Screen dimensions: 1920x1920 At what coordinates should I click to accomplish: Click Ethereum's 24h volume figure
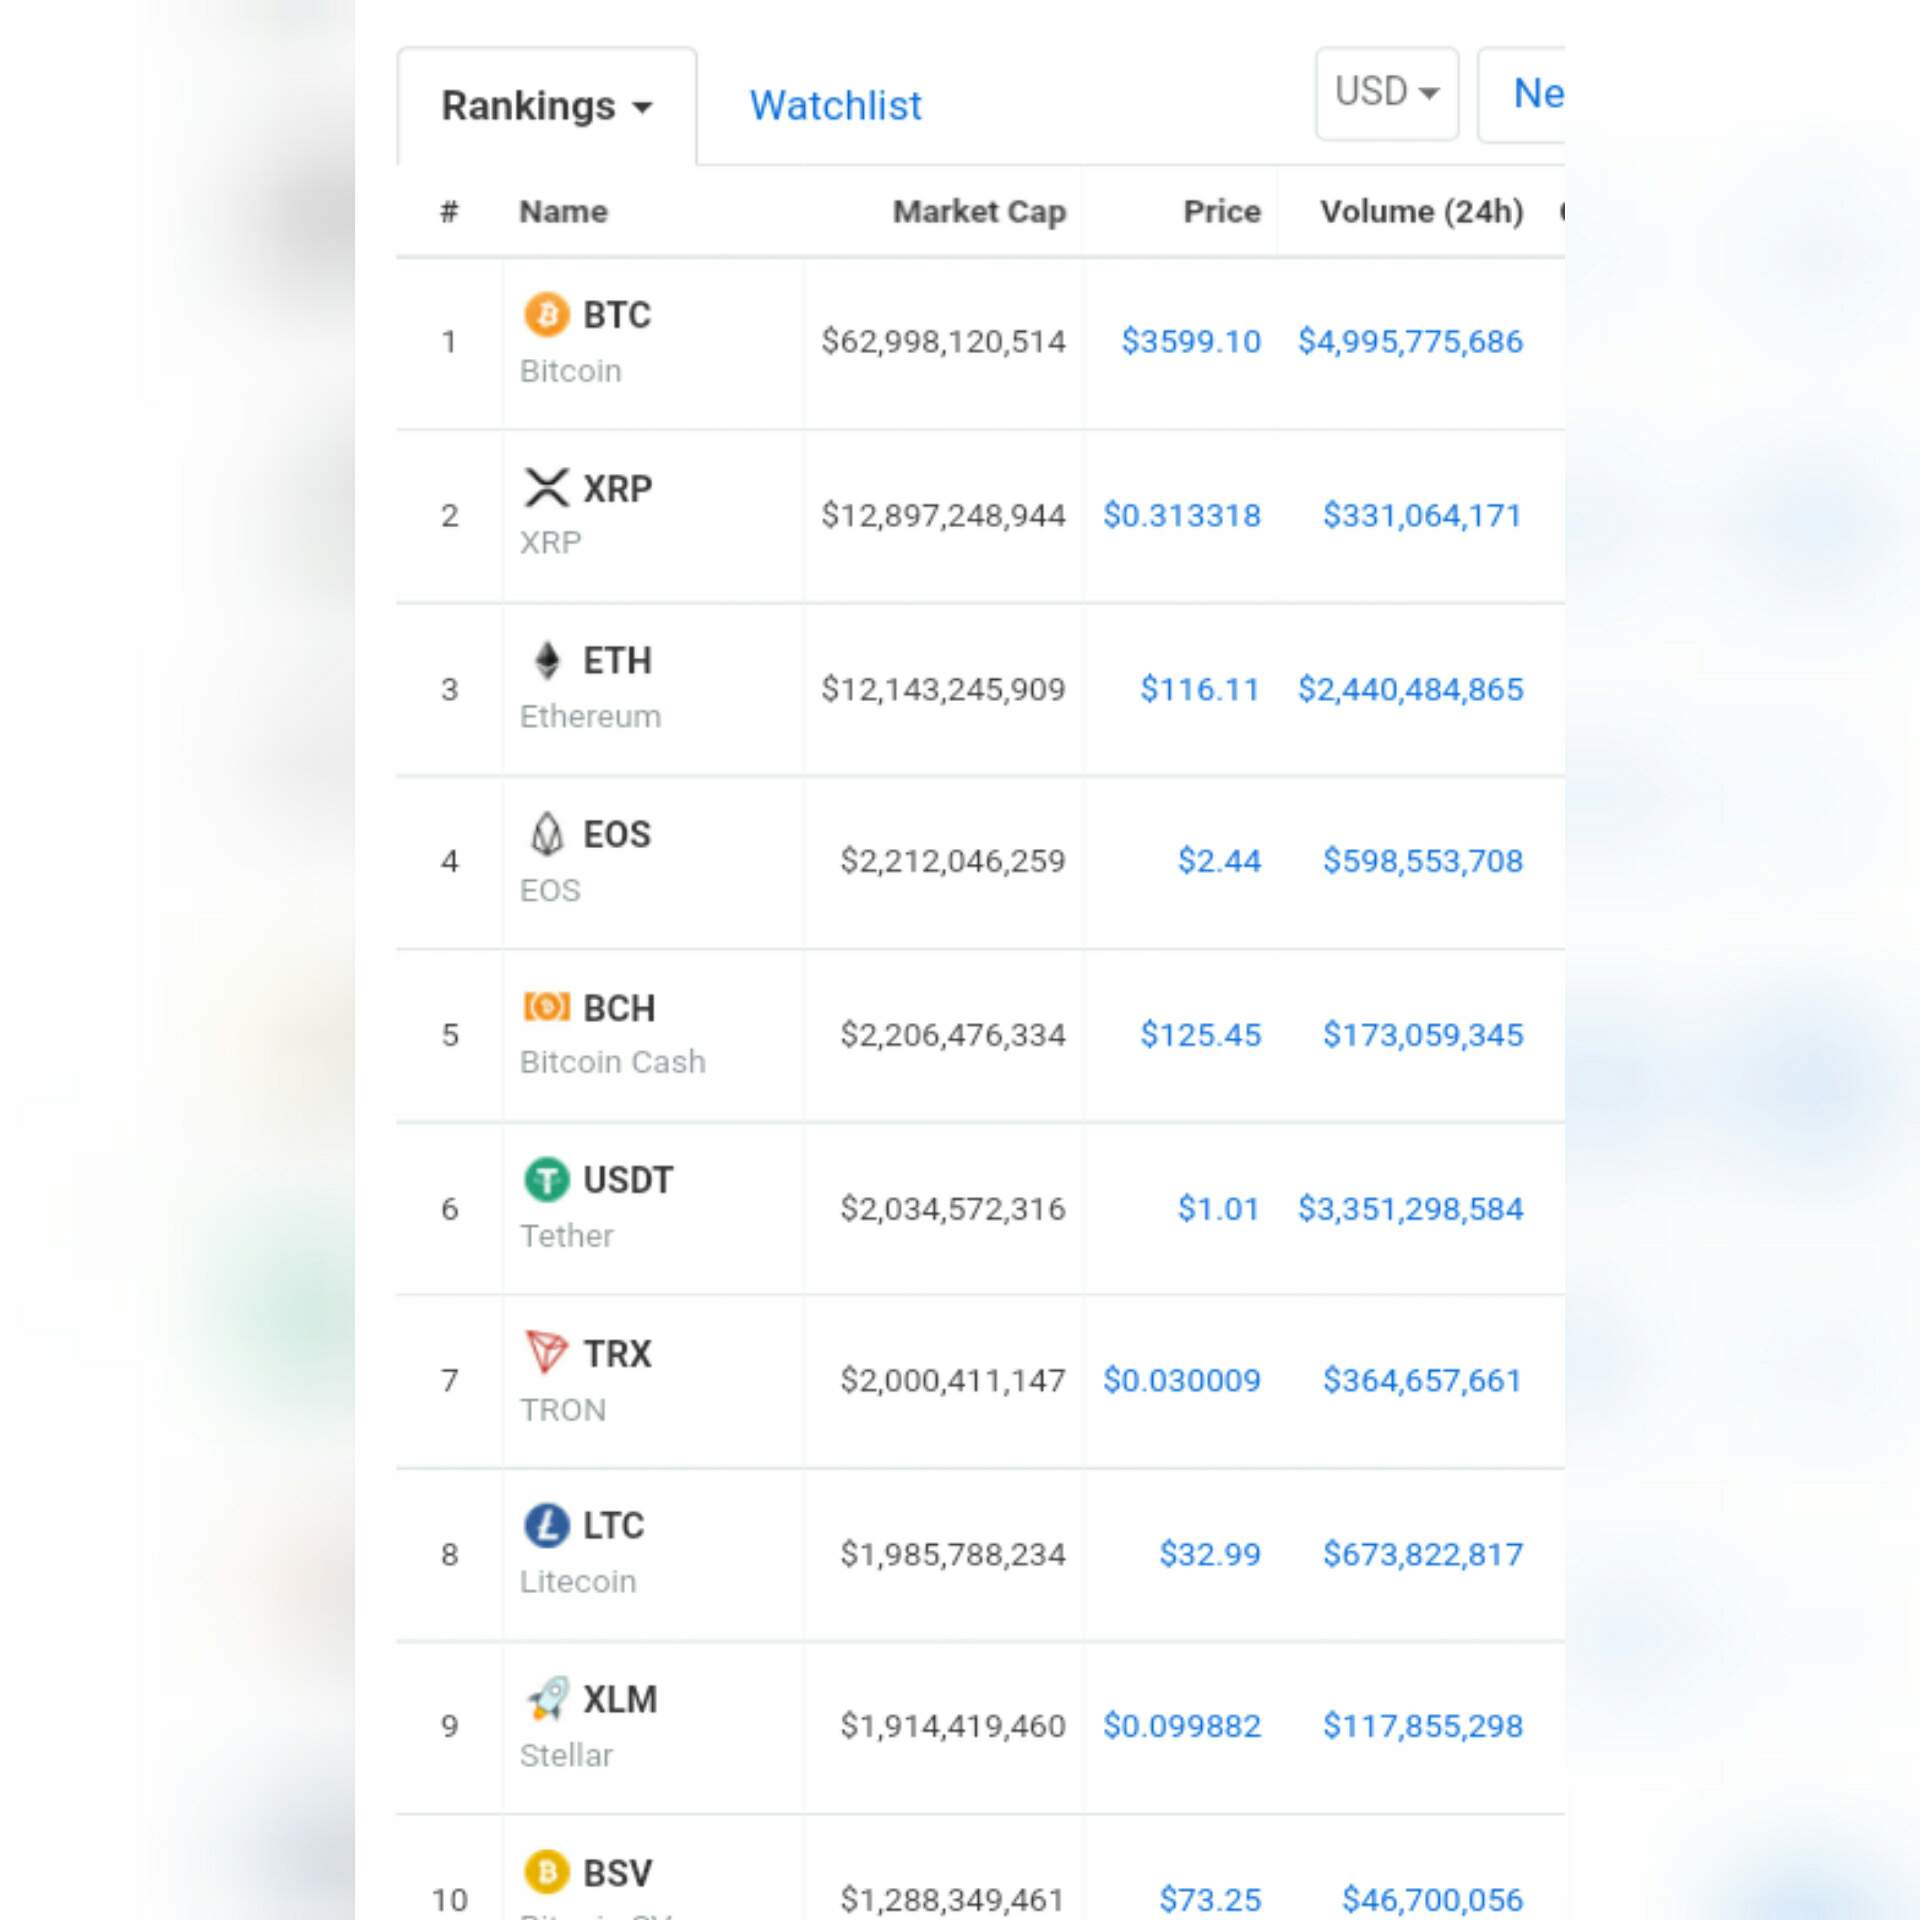(1411, 689)
